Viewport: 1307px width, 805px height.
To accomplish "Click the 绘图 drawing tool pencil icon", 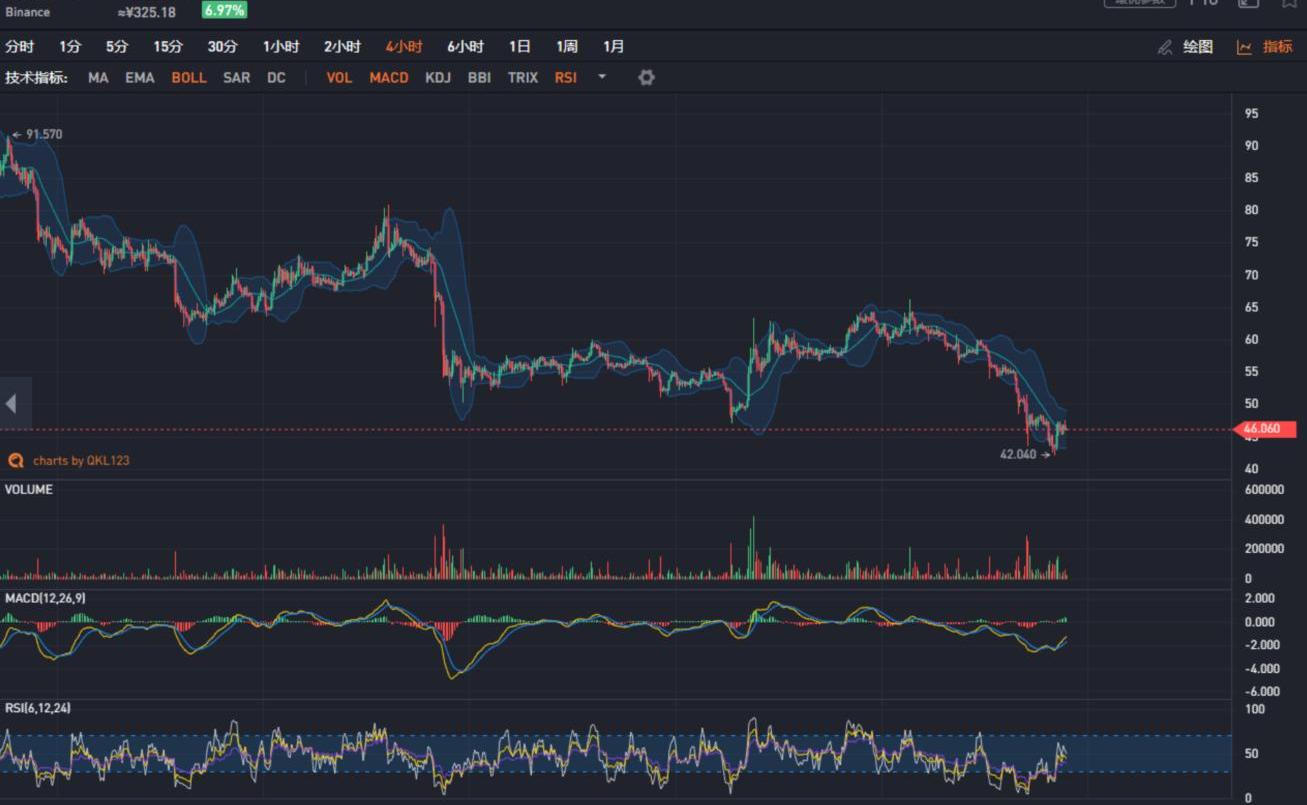I will click(1165, 47).
